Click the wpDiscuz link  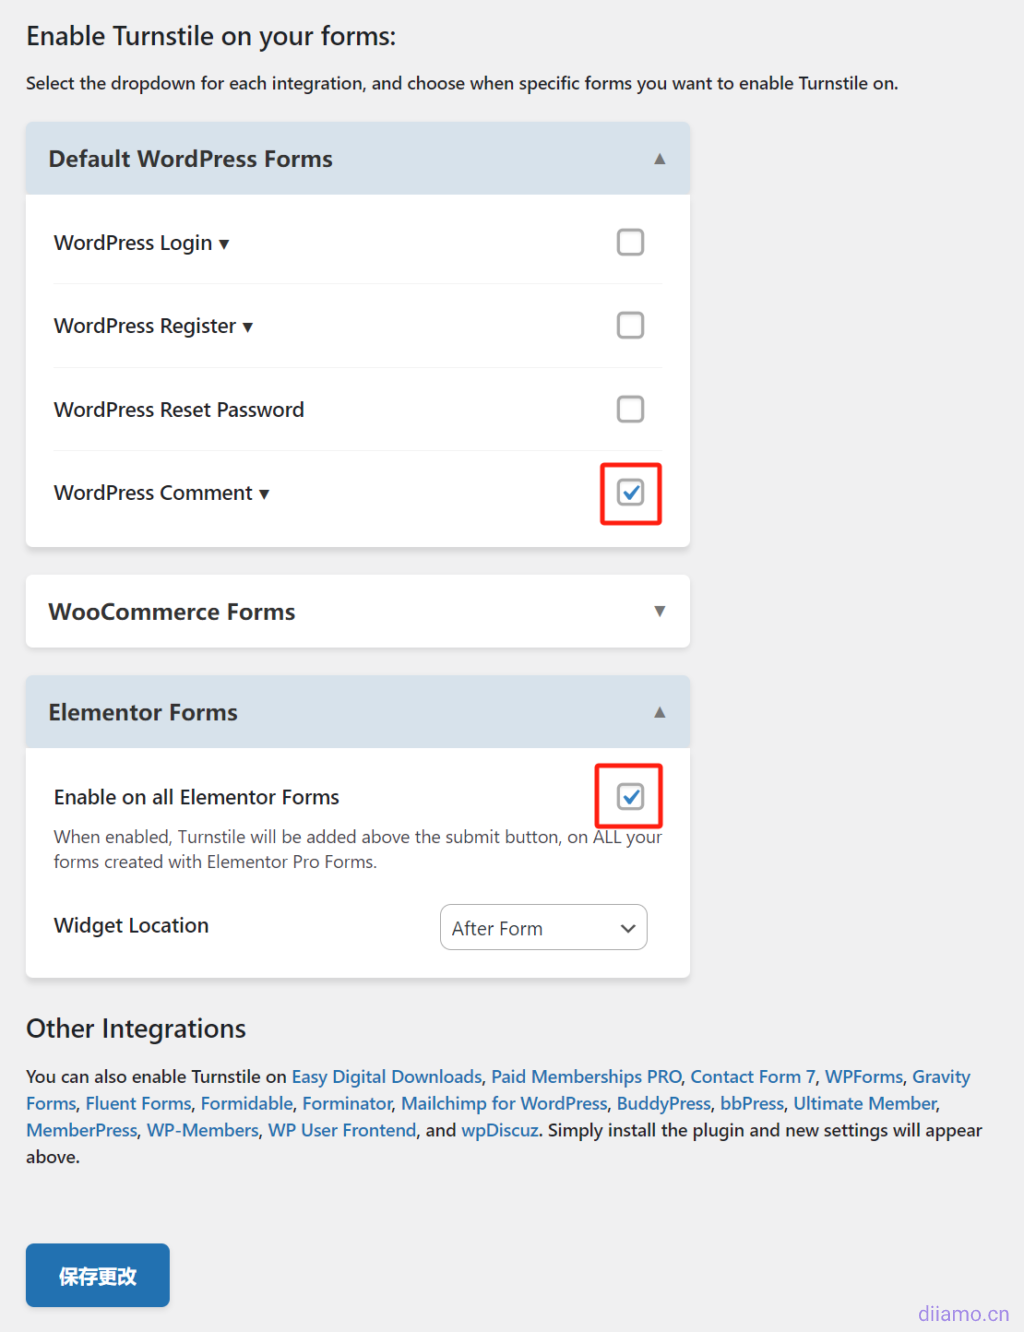[x=499, y=1131]
